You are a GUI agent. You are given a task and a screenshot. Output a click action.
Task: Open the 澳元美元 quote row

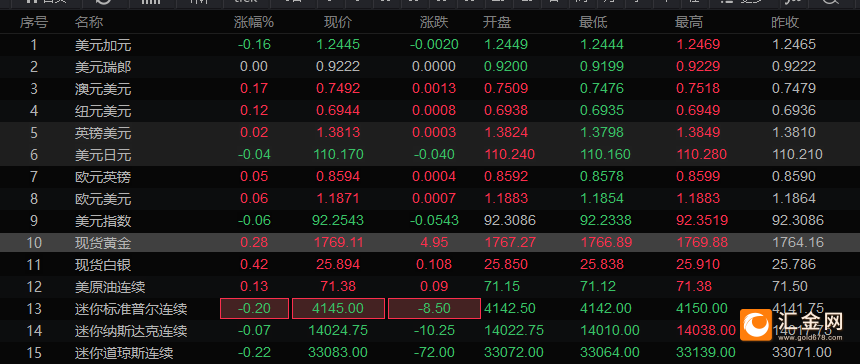430,89
